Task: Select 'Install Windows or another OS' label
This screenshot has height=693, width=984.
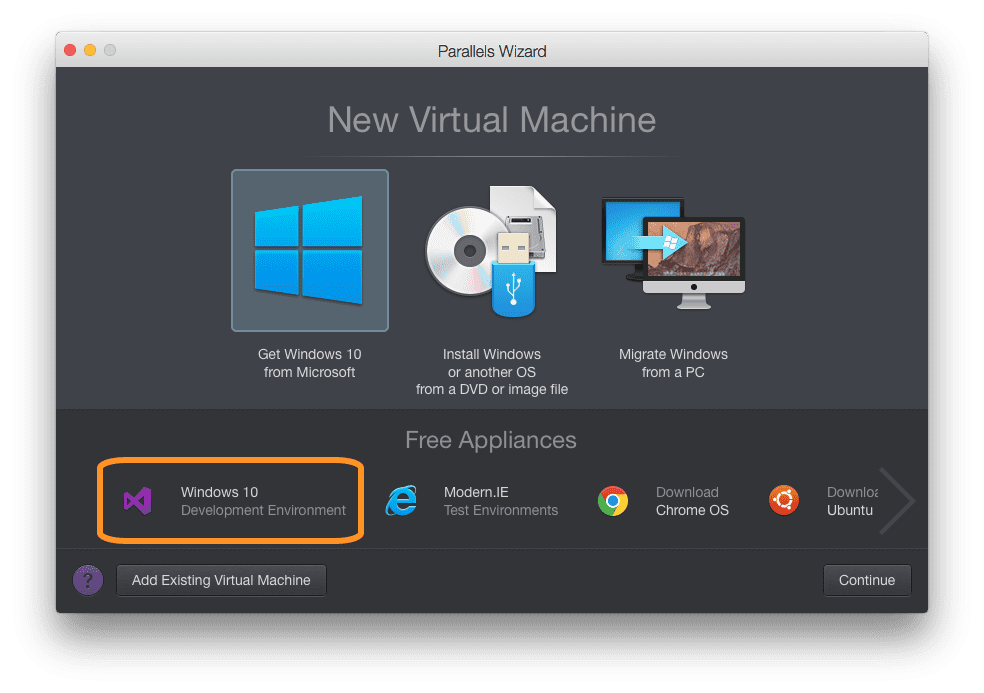Action: point(491,372)
